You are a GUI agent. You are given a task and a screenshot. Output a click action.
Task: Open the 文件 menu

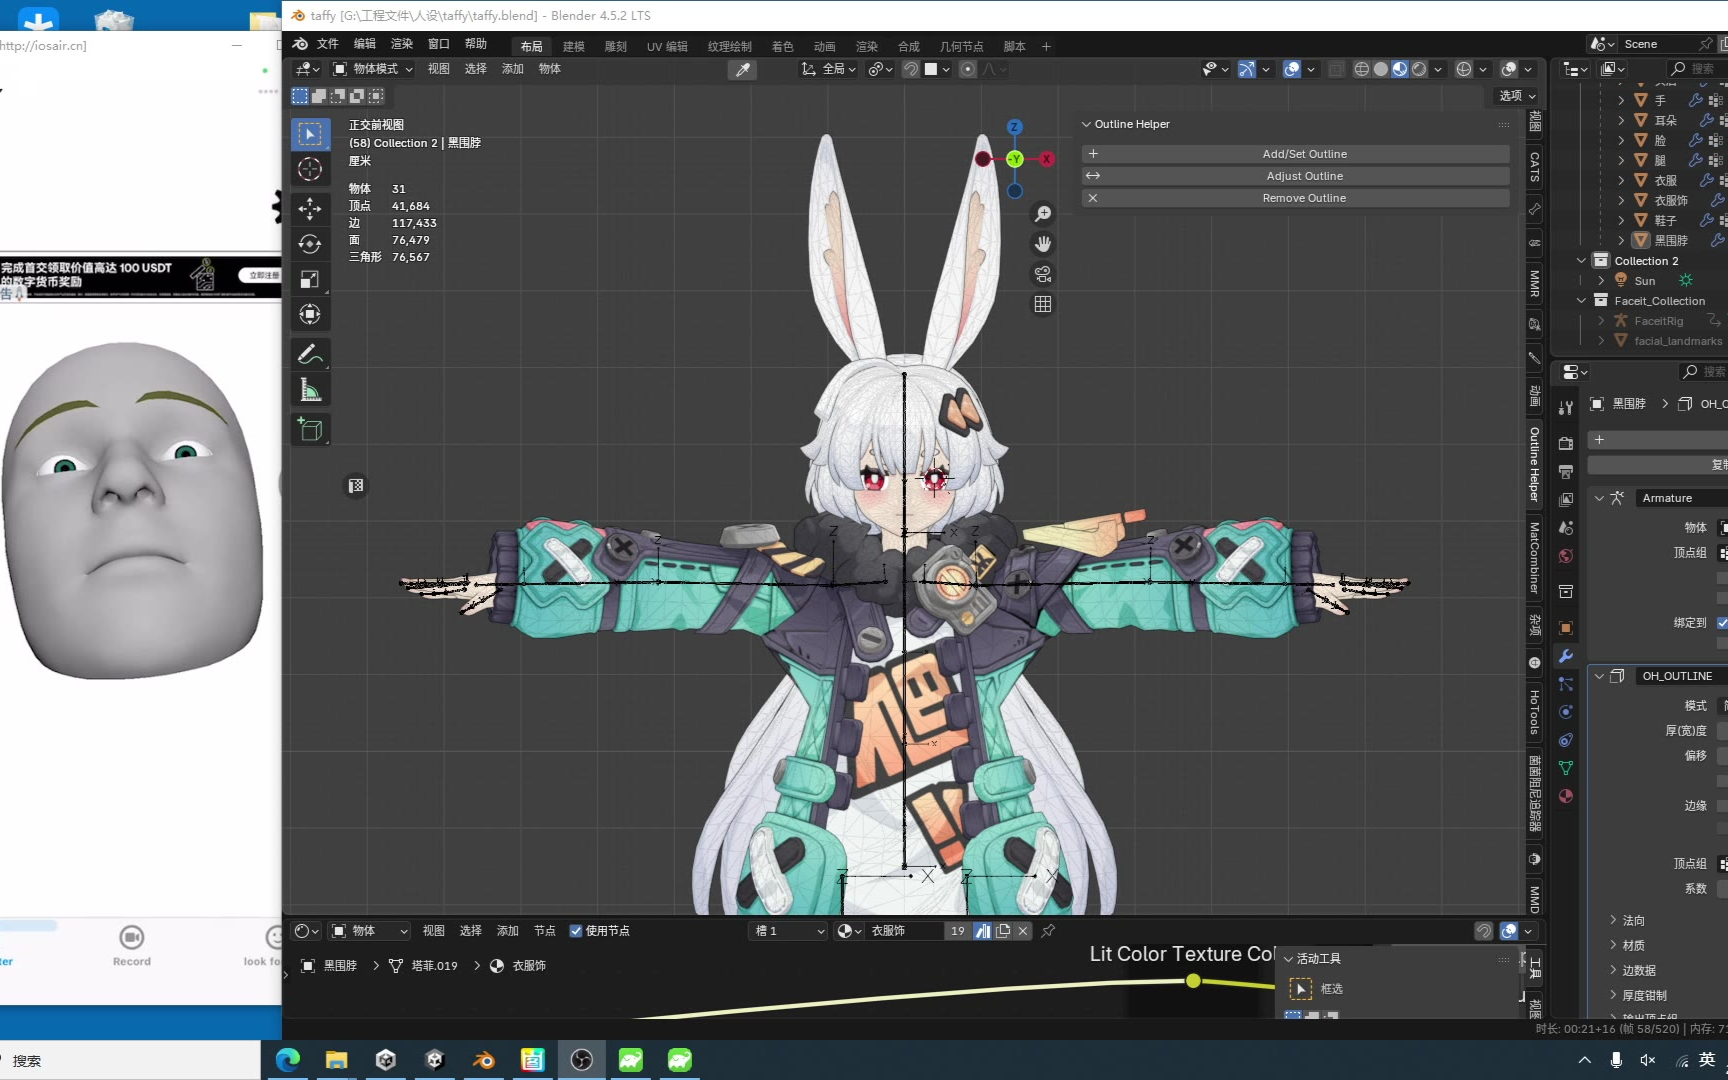328,44
